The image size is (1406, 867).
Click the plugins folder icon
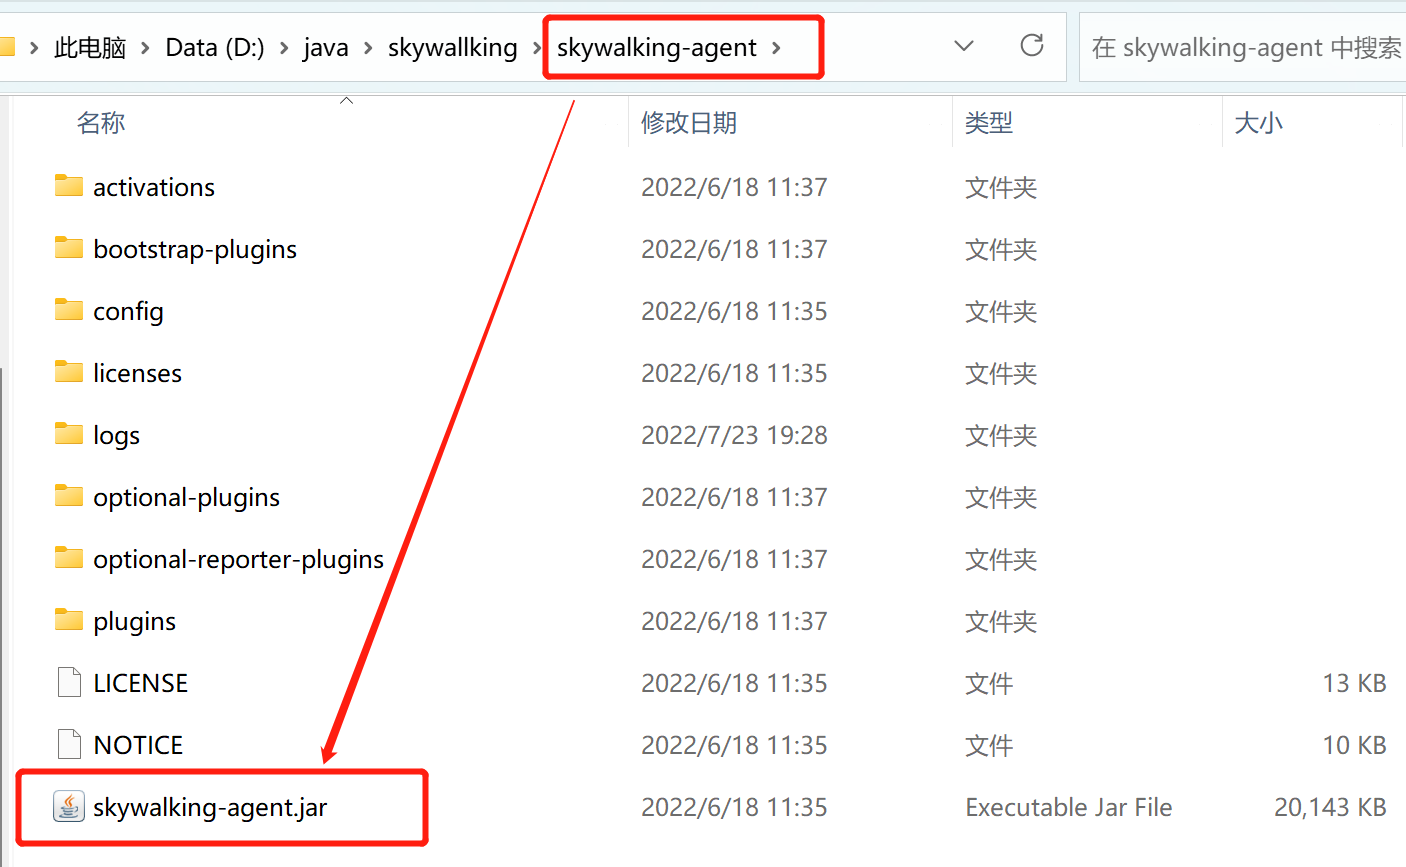pyautogui.click(x=69, y=620)
